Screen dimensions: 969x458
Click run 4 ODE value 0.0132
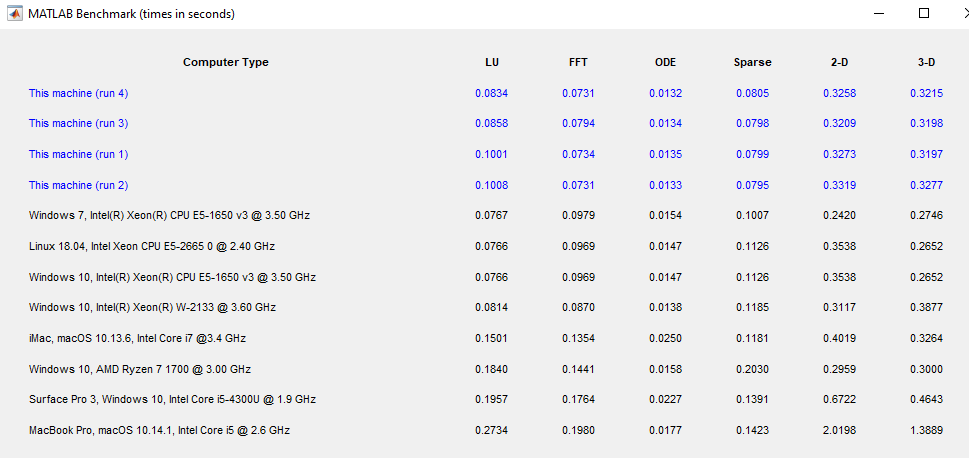[x=666, y=93]
